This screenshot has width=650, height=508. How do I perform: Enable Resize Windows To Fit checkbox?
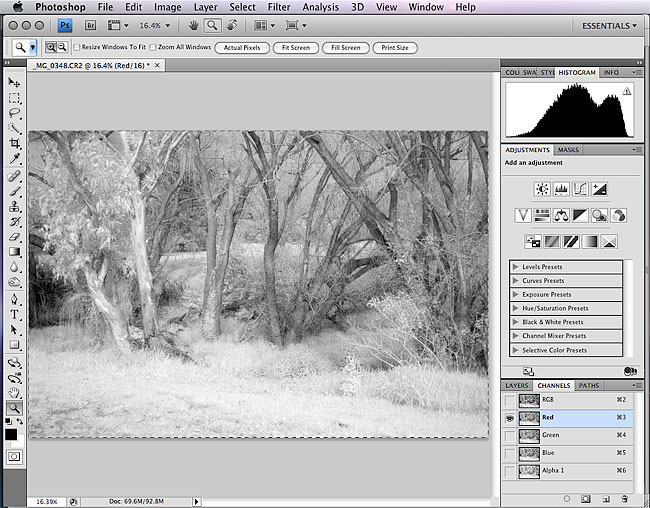(x=77, y=47)
